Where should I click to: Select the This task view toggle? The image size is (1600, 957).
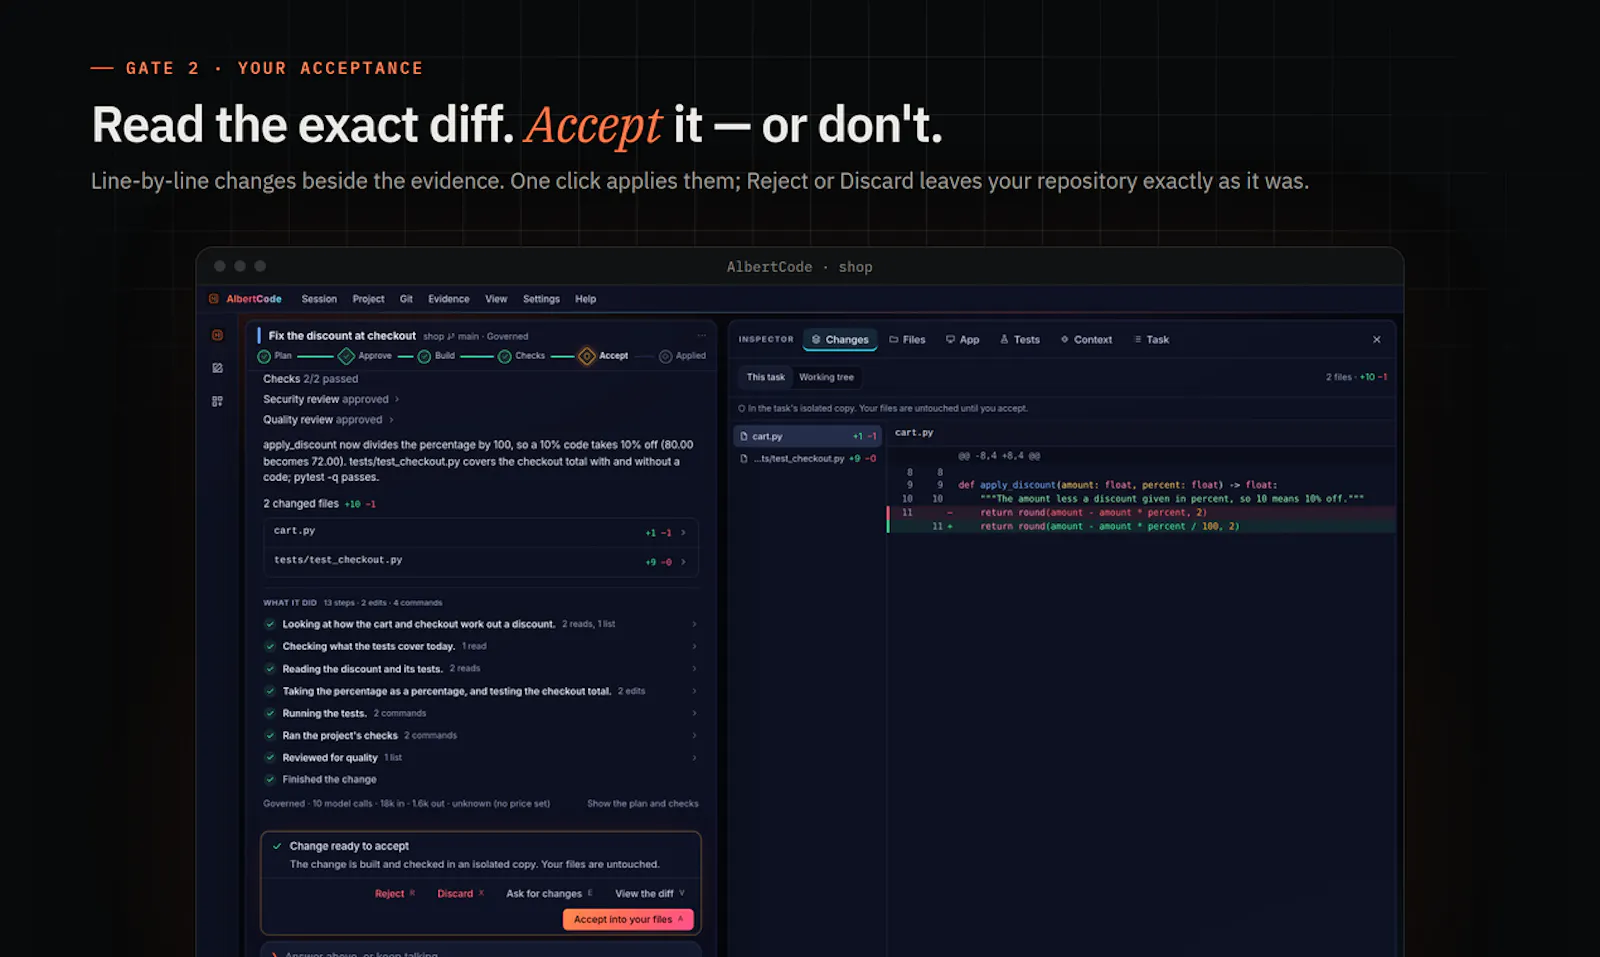[x=766, y=377]
